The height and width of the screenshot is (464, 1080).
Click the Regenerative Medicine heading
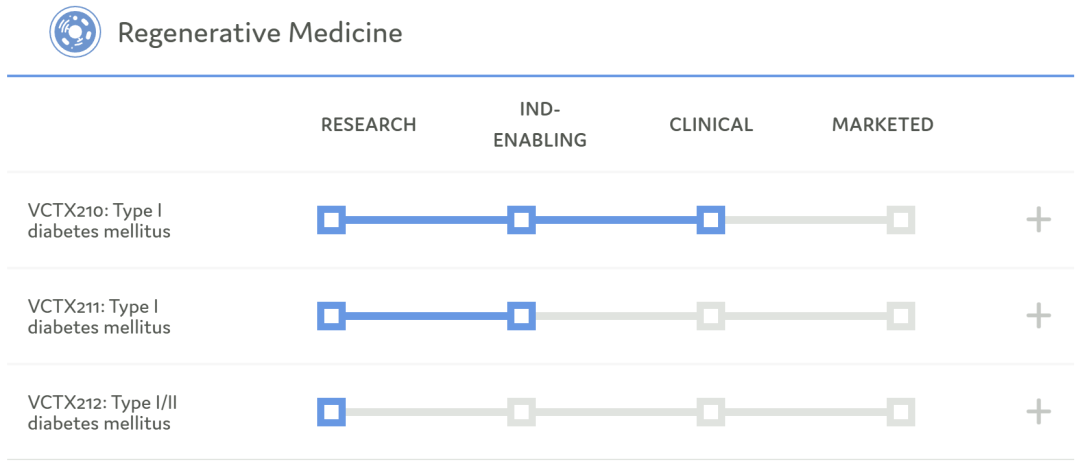tap(260, 33)
